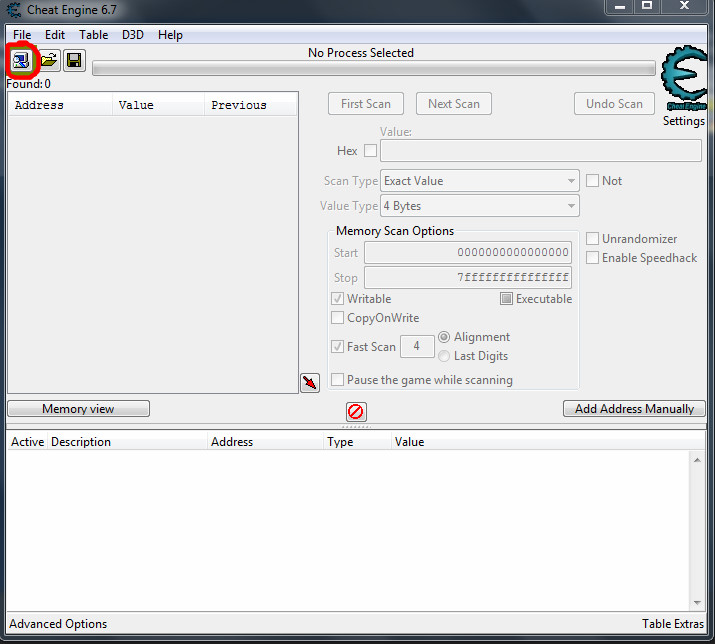Click the Found: 0 label
715x644 pixels.
point(28,84)
